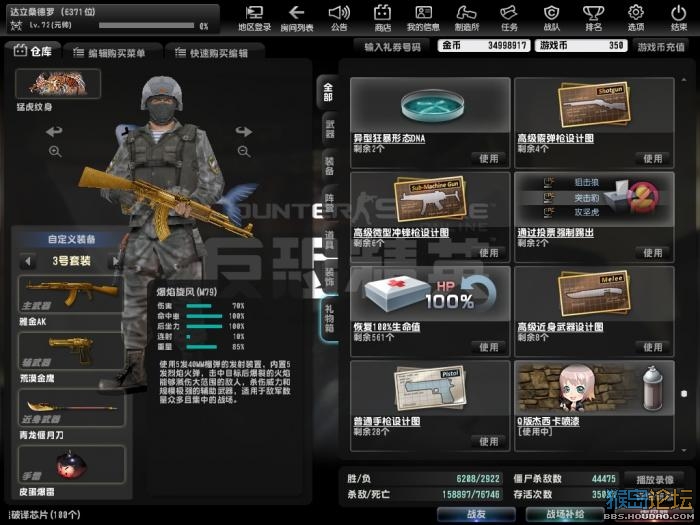Use the 高级霰弹枪设计图 item
The height and width of the screenshot is (525, 700).
pos(653,158)
